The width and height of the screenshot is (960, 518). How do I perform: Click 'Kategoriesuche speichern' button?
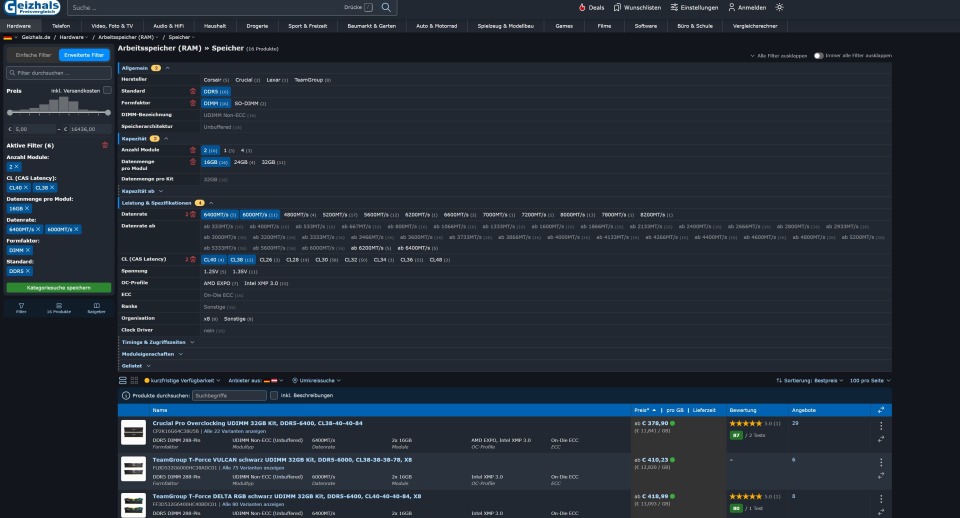pos(58,287)
